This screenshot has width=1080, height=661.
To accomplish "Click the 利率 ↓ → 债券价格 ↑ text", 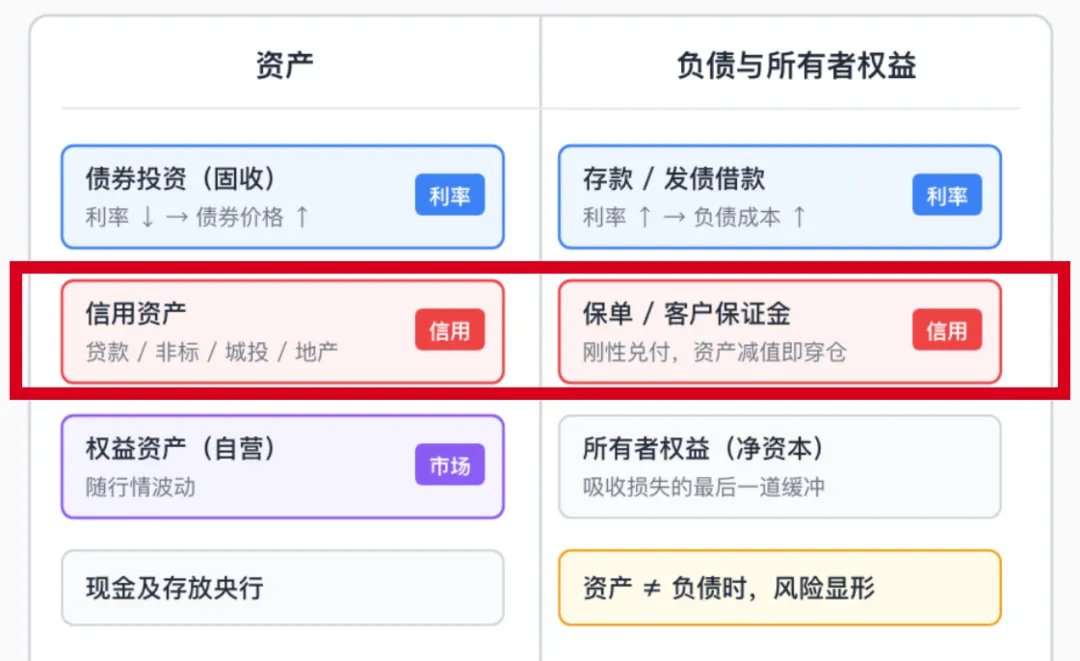I will tap(198, 217).
